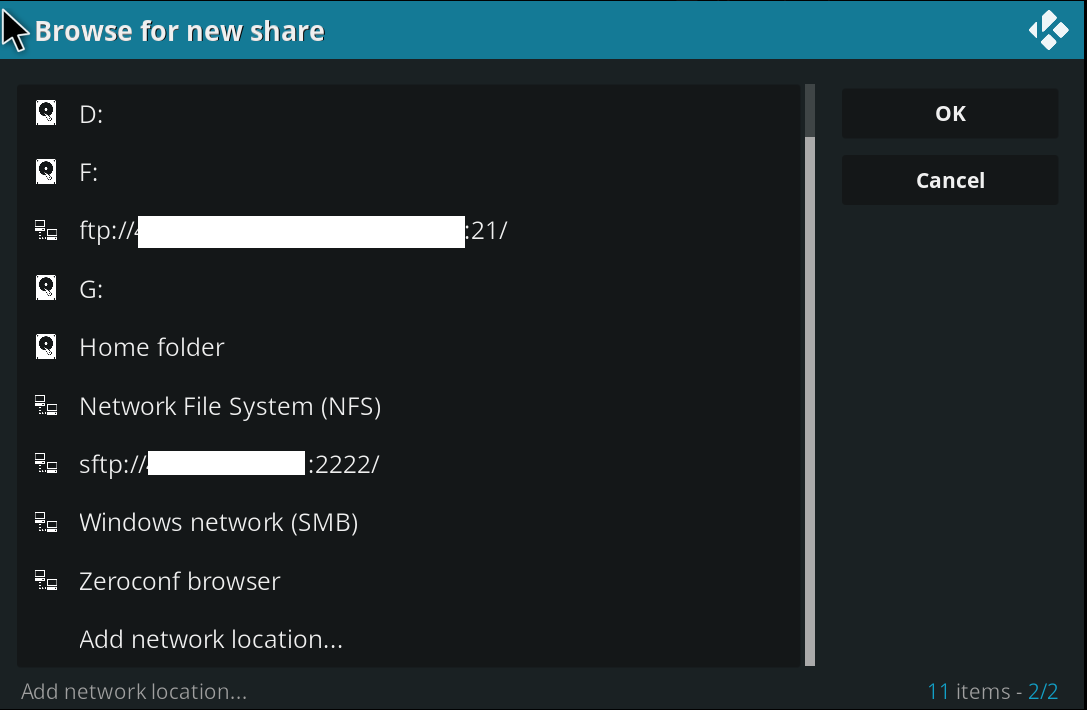Click Cancel to dismiss the dialog
1087x710 pixels.
(x=948, y=180)
